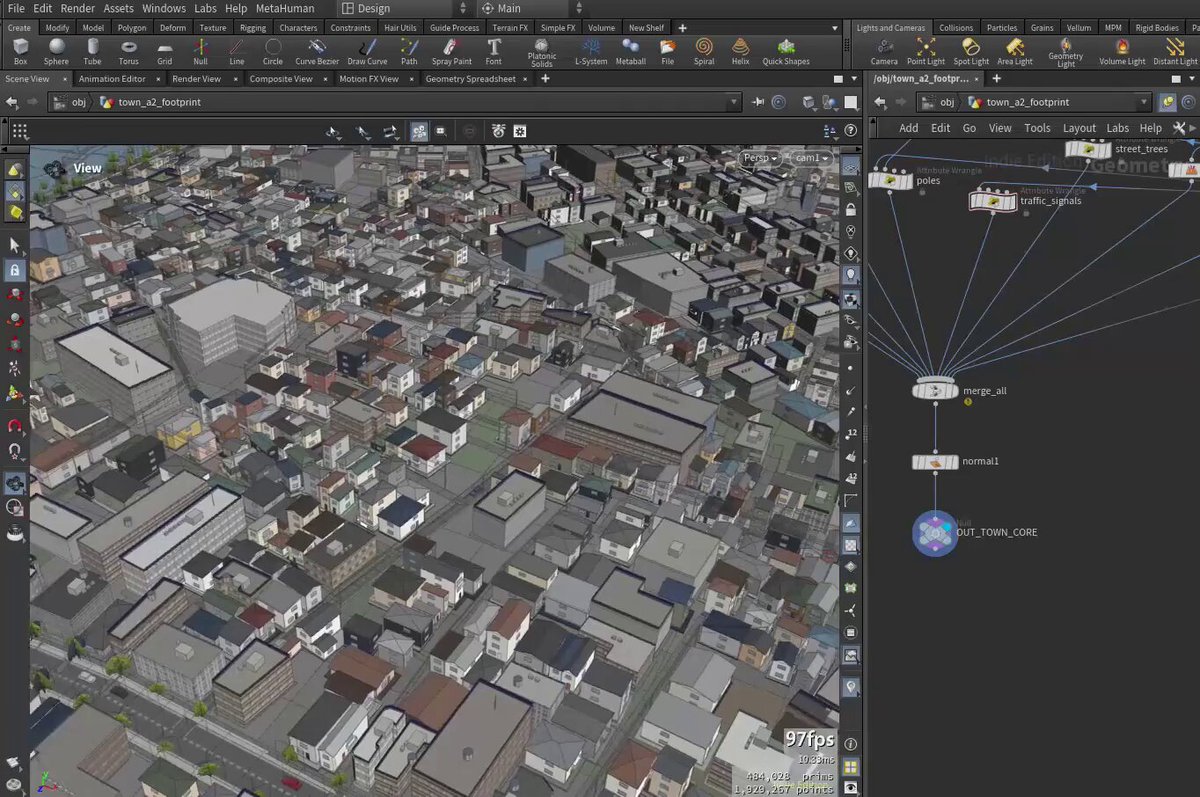Open network editor Tools menu
Viewport: 1200px width, 797px height.
click(1037, 128)
